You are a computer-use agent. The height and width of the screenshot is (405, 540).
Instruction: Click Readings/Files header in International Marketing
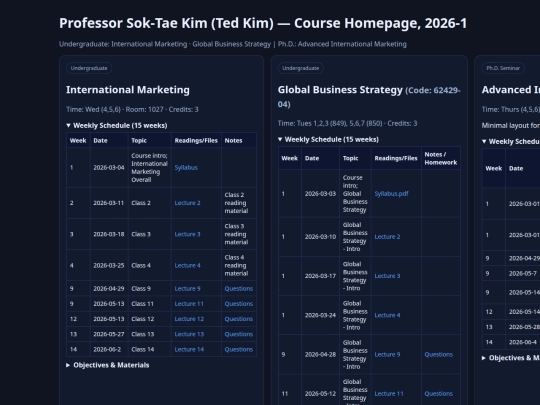196,141
